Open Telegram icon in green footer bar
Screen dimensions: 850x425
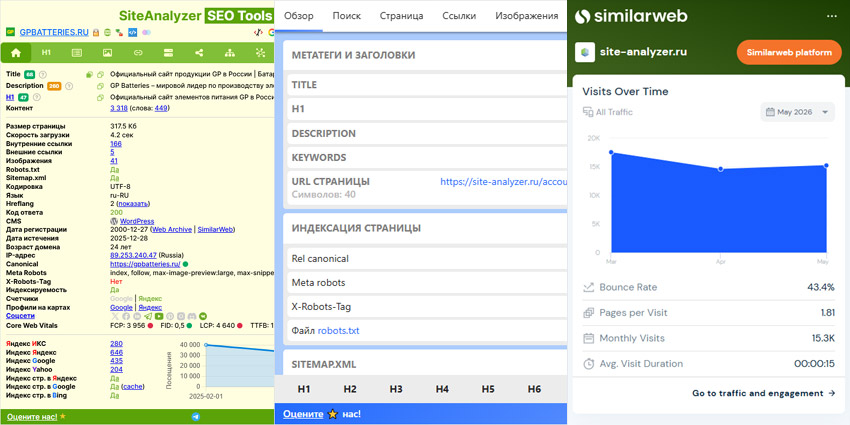pos(196,417)
